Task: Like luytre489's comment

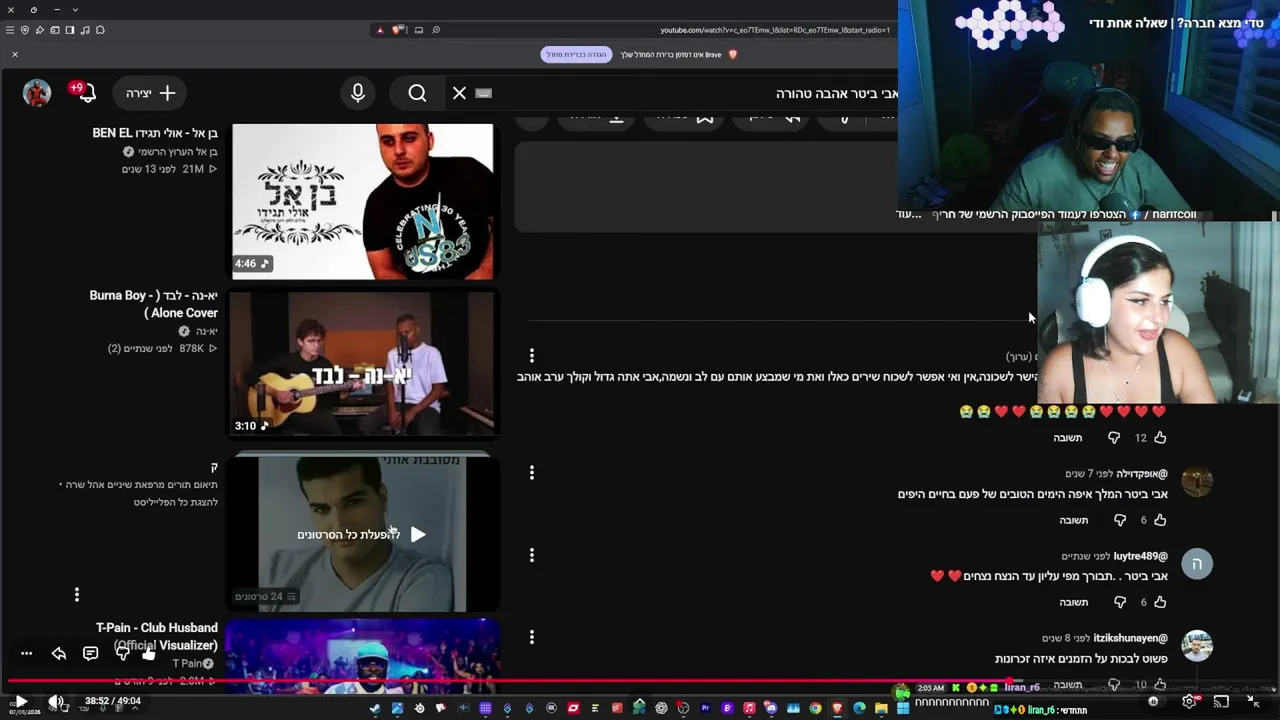Action: [x=1160, y=602]
